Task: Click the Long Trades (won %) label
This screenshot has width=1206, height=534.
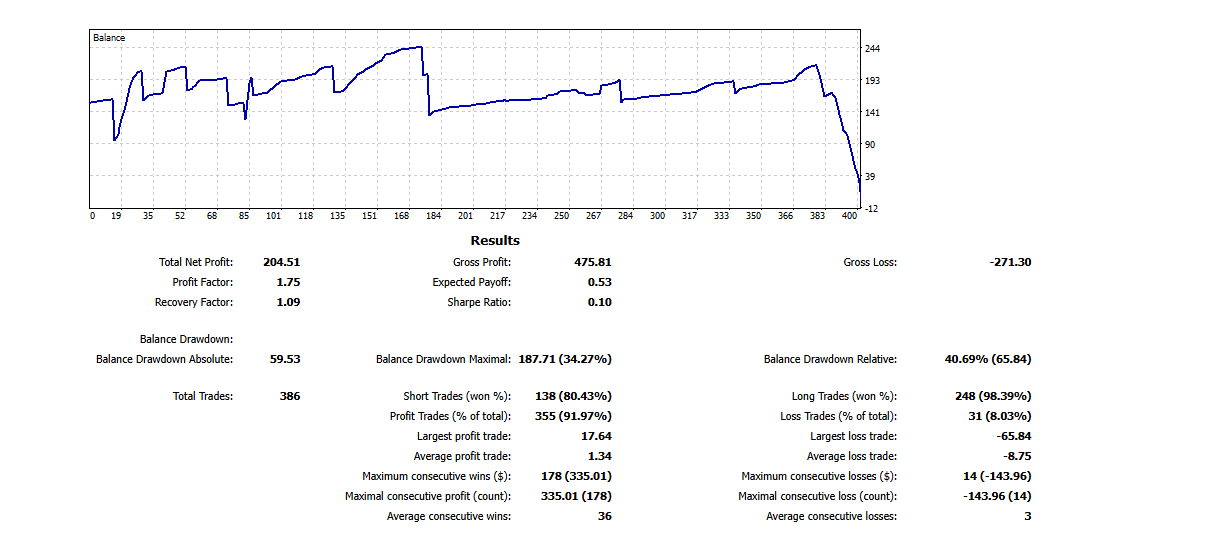Action: [x=843, y=397]
